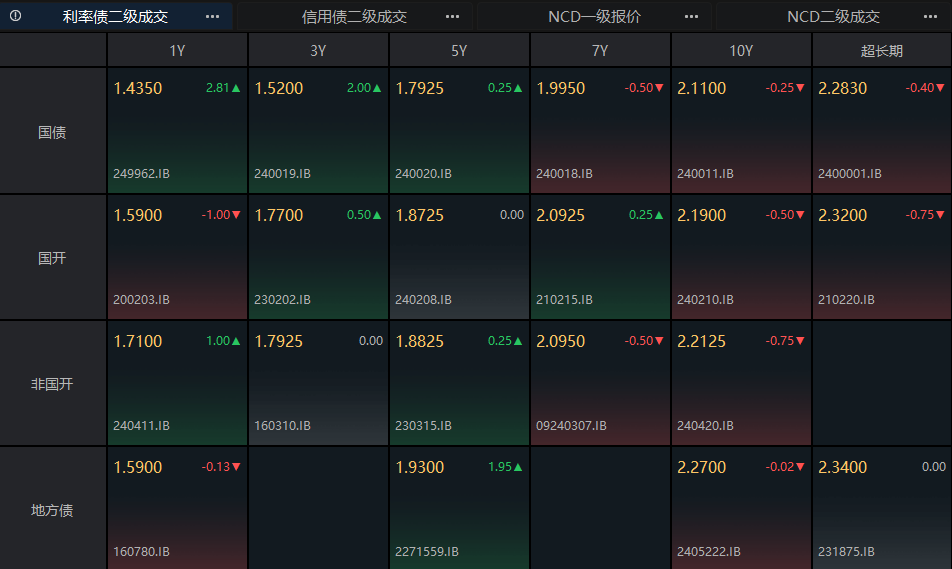Switch to the 信用债二级成交 tab

[355, 16]
